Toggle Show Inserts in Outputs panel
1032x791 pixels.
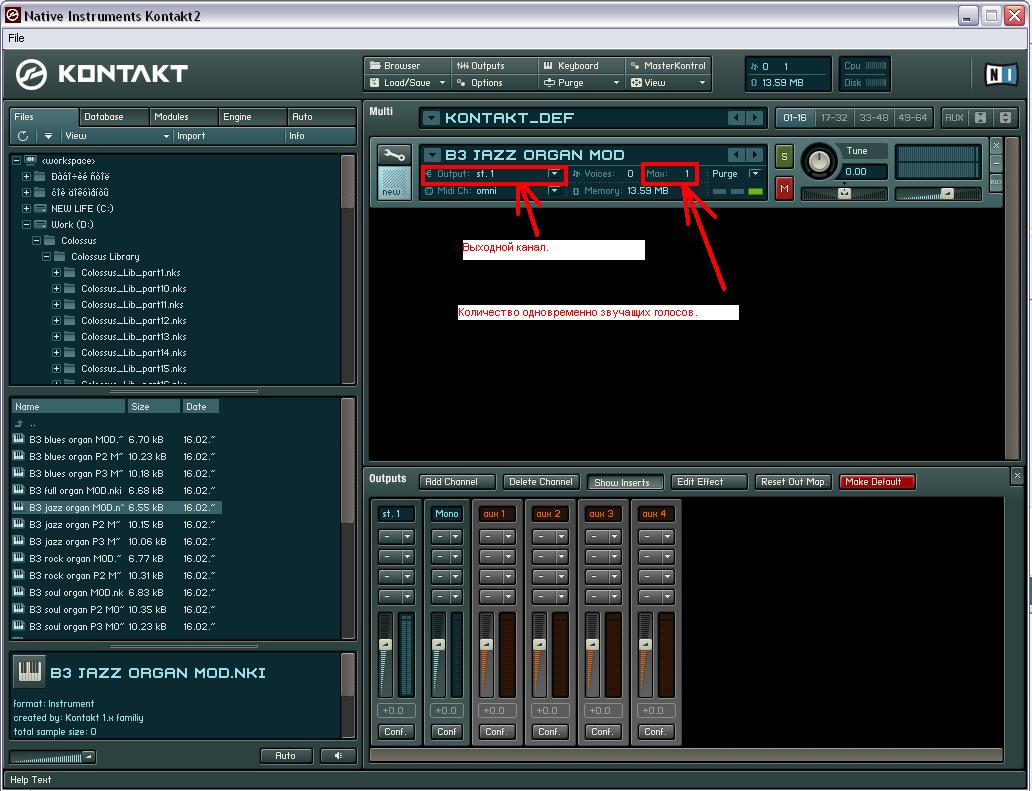(x=624, y=482)
